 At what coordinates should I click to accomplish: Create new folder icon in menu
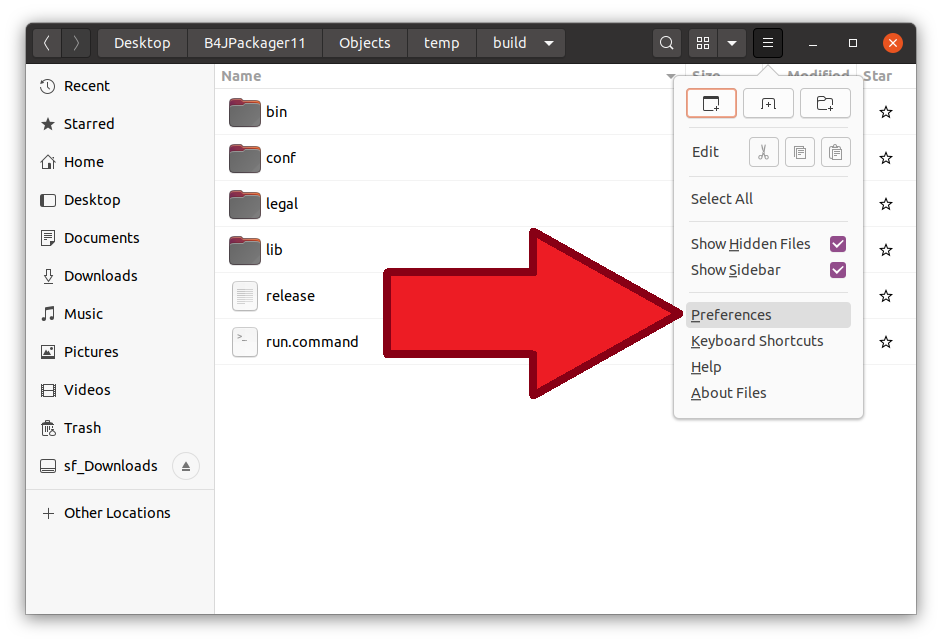(x=825, y=103)
